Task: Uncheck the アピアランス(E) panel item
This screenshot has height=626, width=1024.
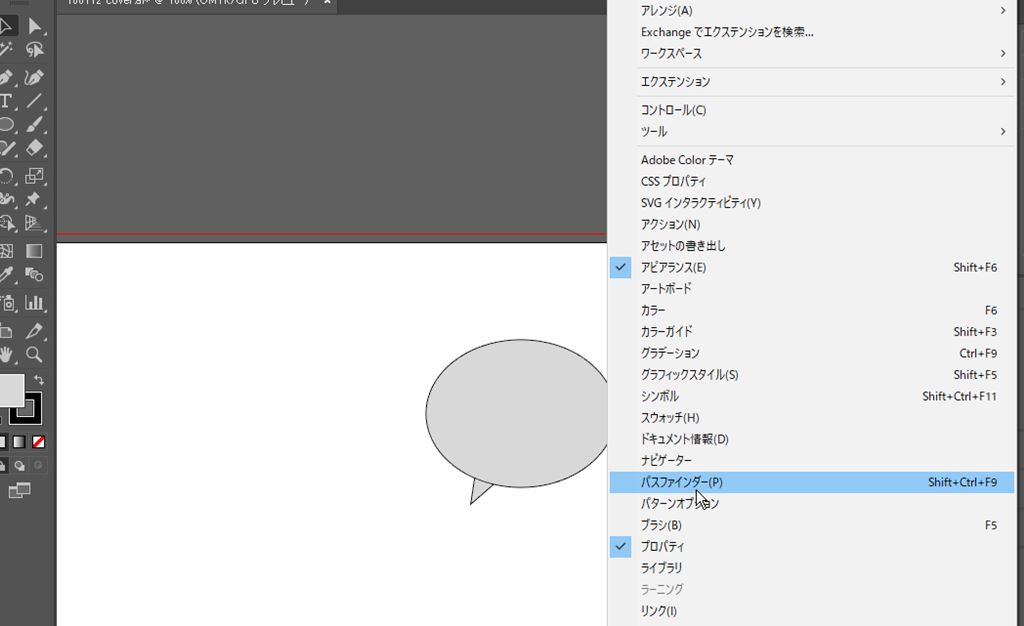Action: [x=672, y=267]
